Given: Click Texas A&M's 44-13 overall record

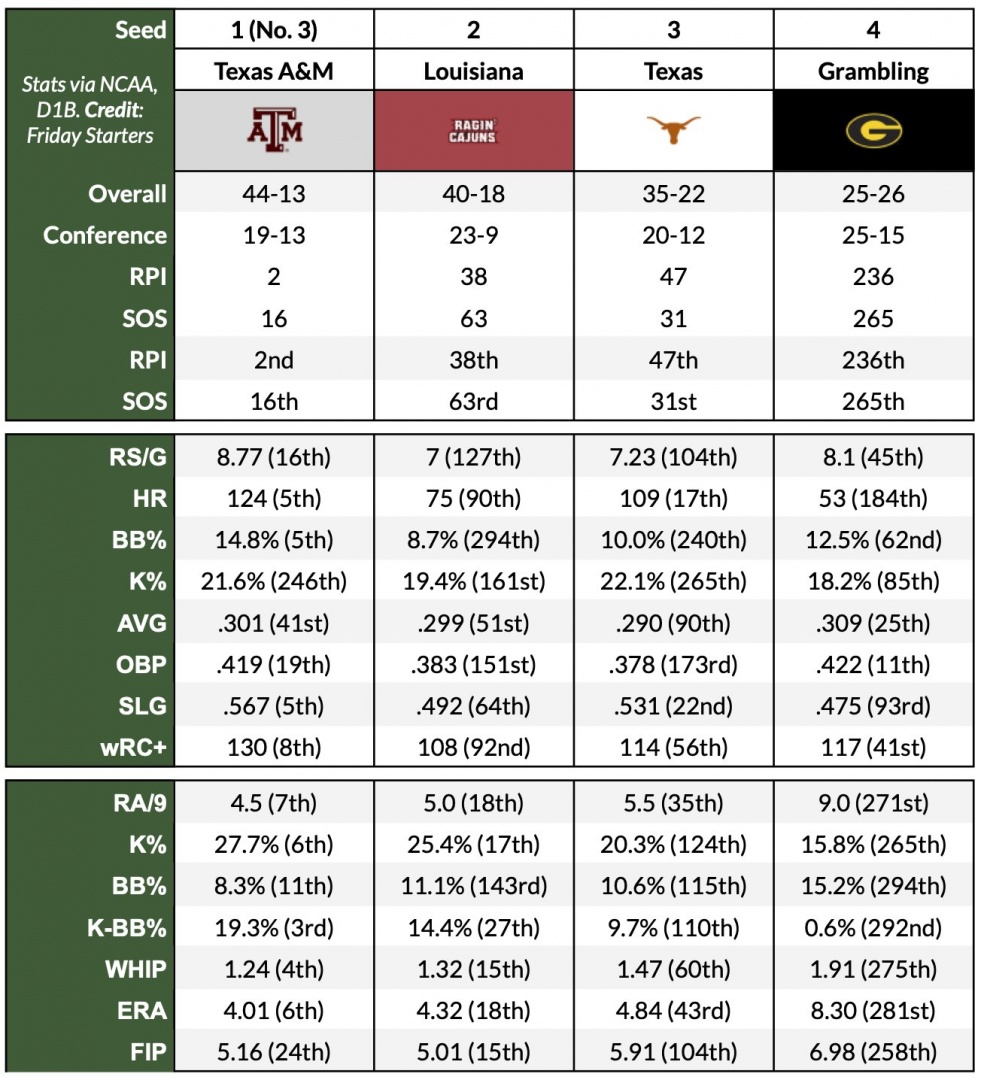Looking at the screenshot, I should (x=274, y=194).
